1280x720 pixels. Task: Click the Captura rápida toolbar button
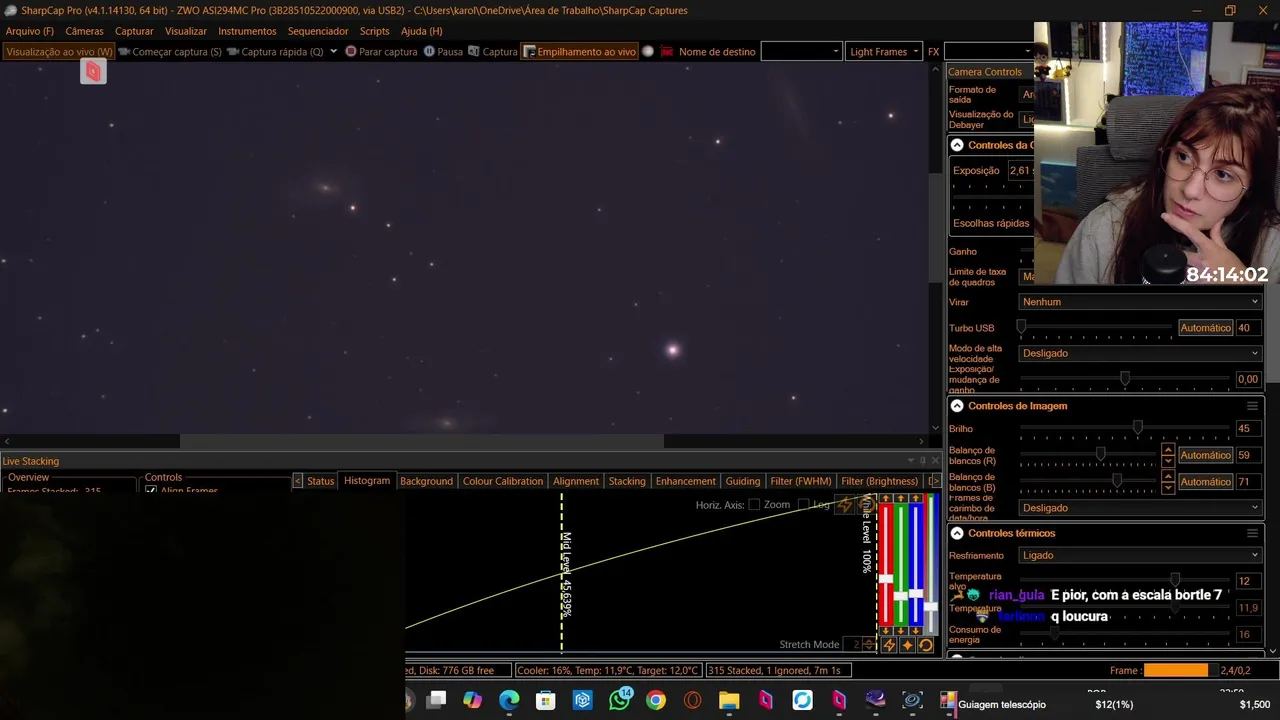pyautogui.click(x=275, y=52)
